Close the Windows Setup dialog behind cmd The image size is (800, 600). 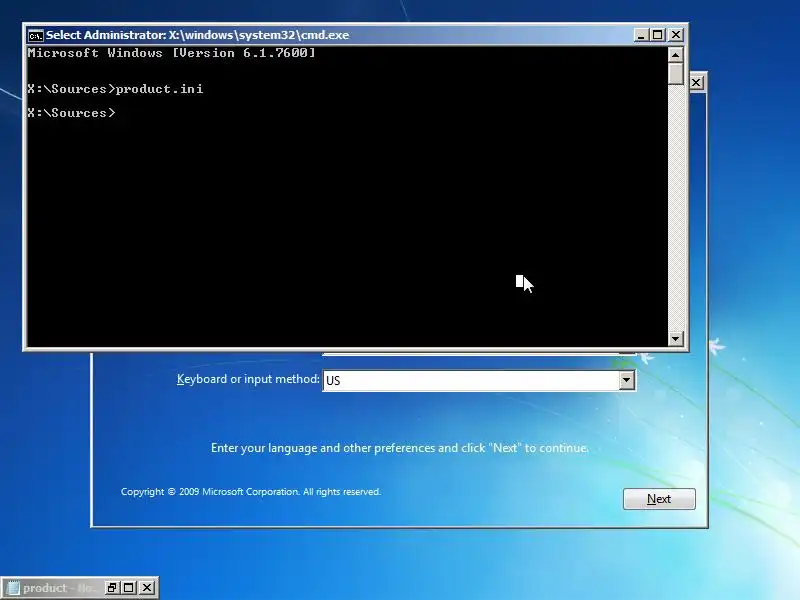[696, 83]
